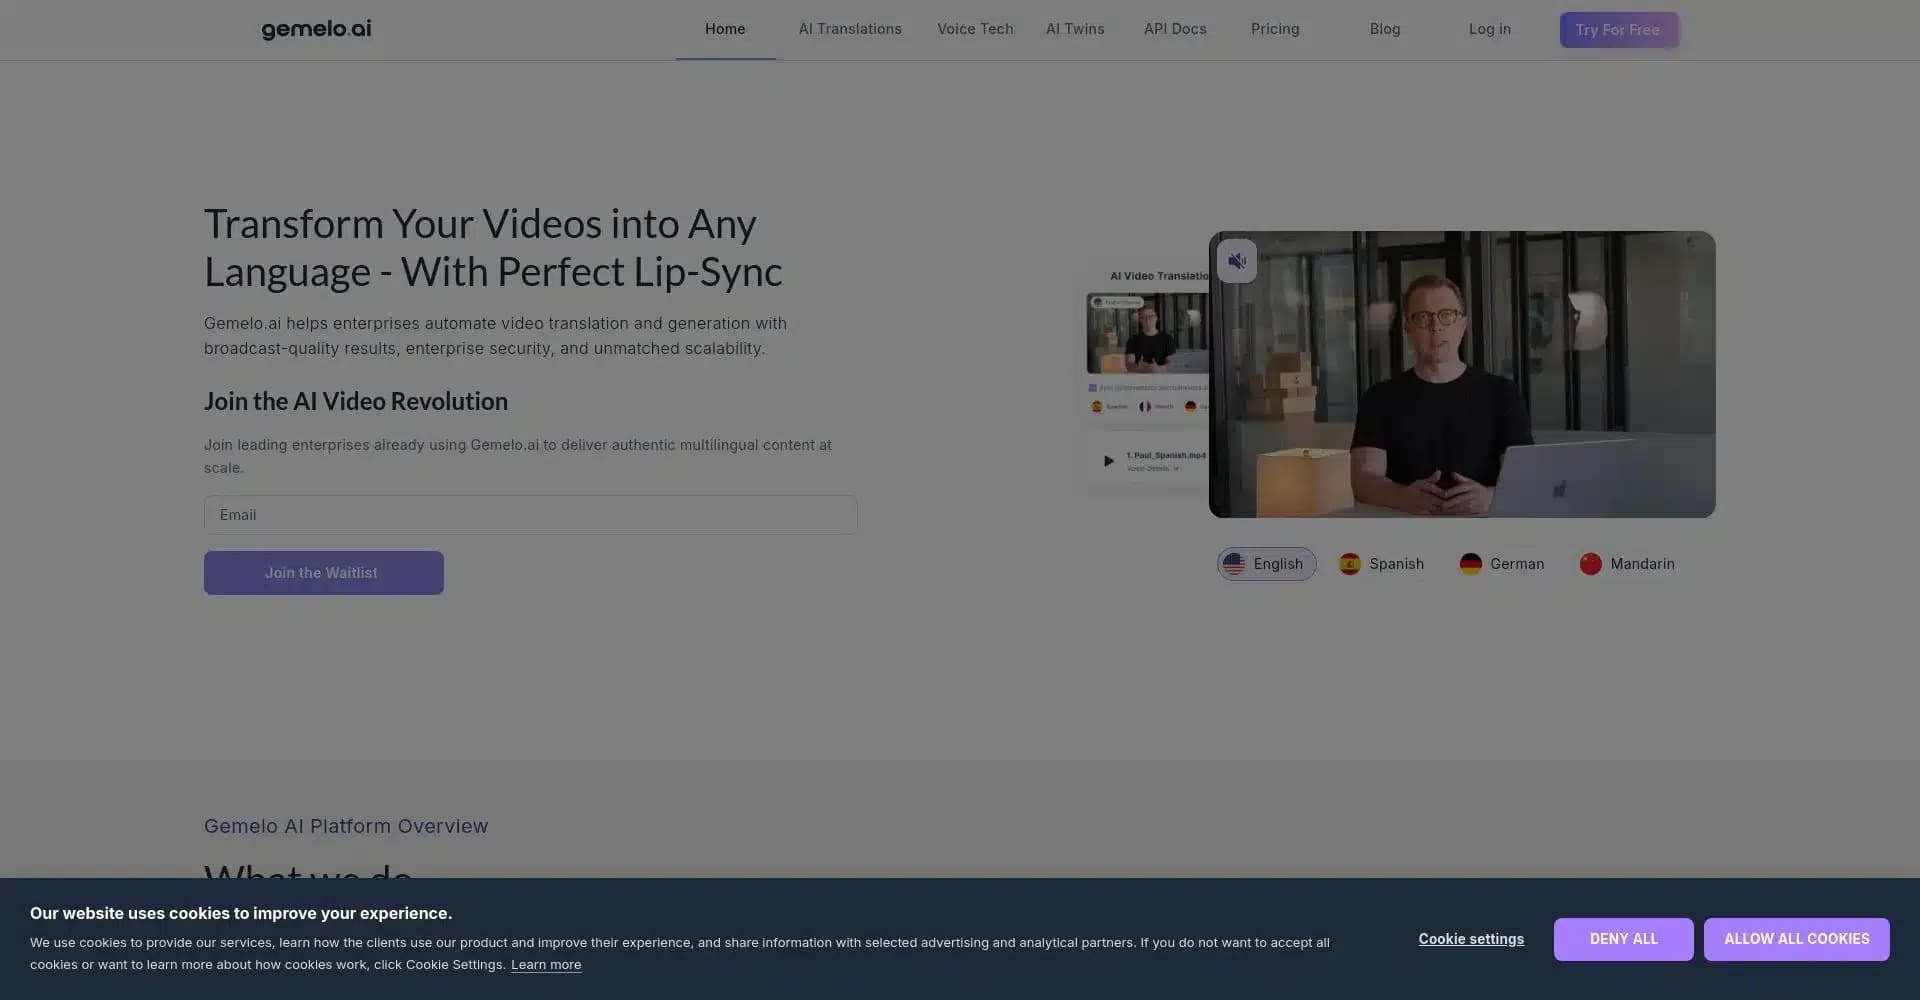
Task: Open the Pricing tab
Action: (x=1275, y=29)
